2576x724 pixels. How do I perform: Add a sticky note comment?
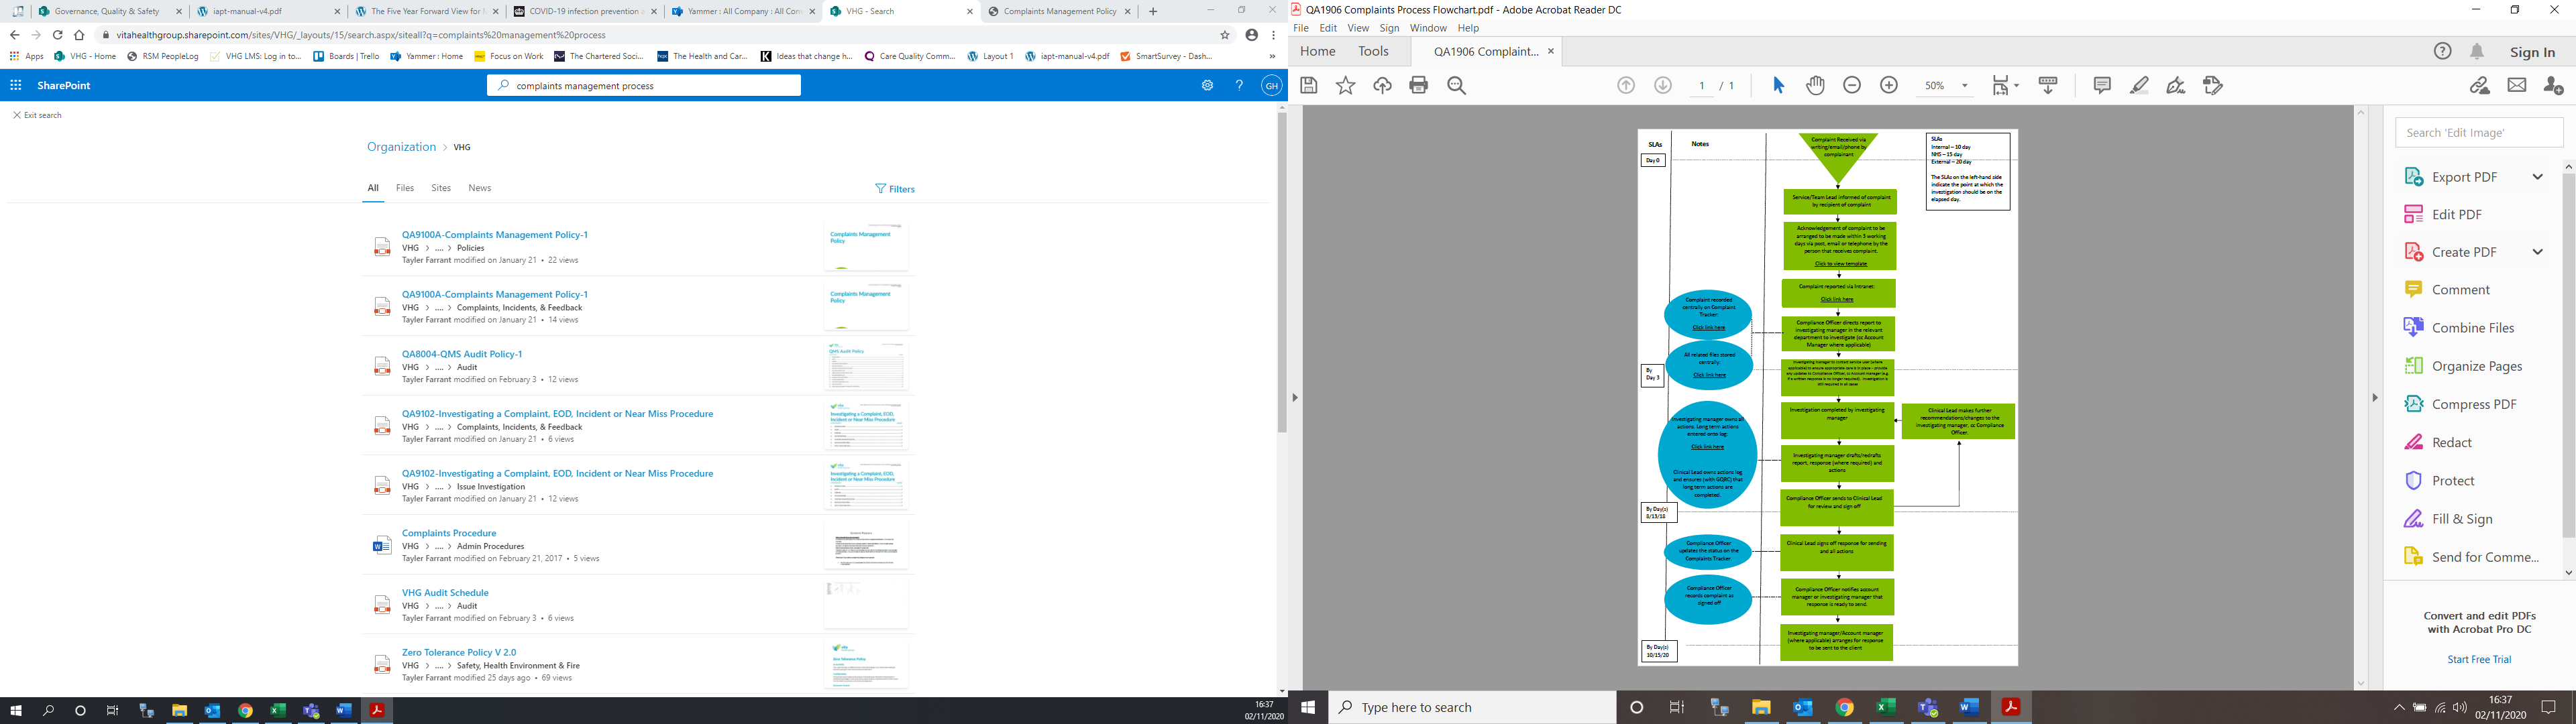(x=2102, y=86)
